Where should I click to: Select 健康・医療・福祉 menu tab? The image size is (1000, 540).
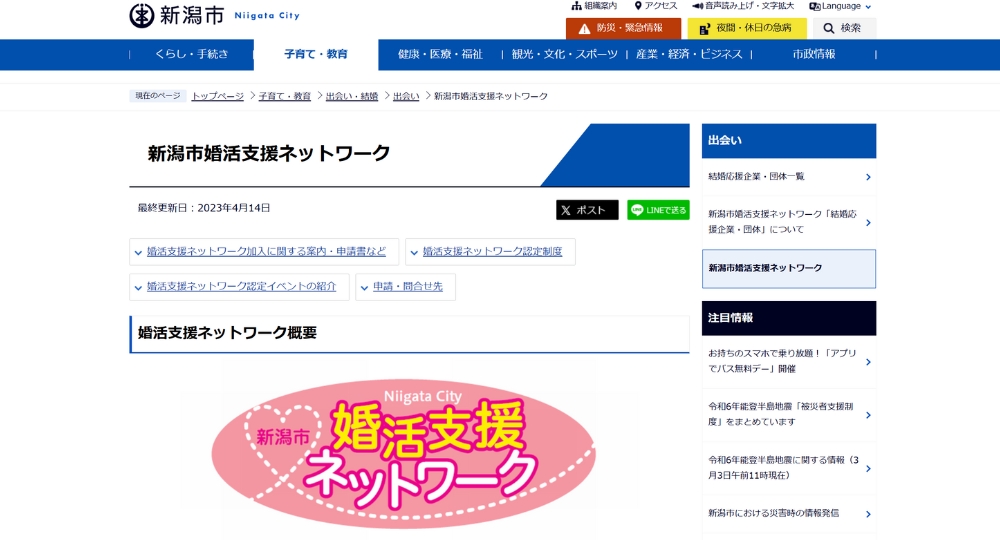[x=440, y=54]
